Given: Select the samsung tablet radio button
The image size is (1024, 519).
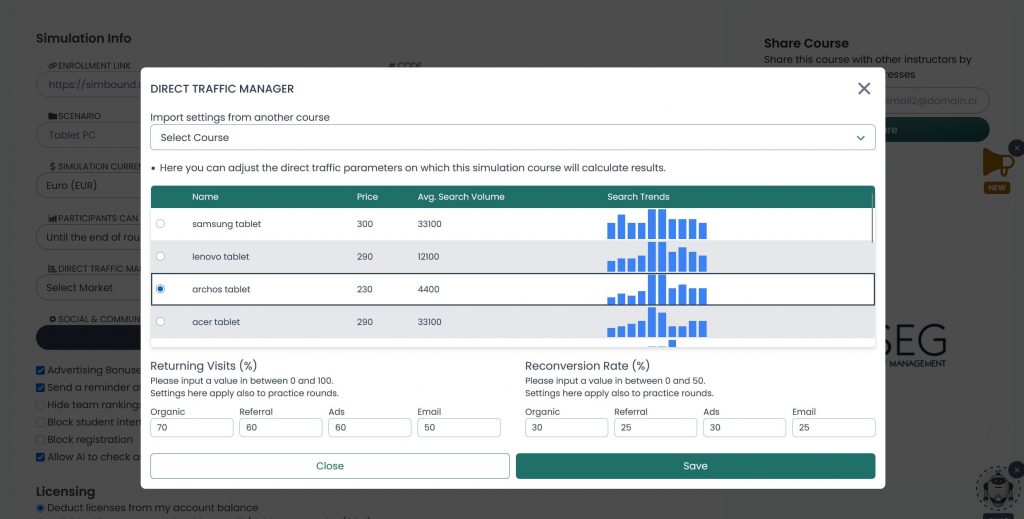Looking at the screenshot, I should click(161, 224).
